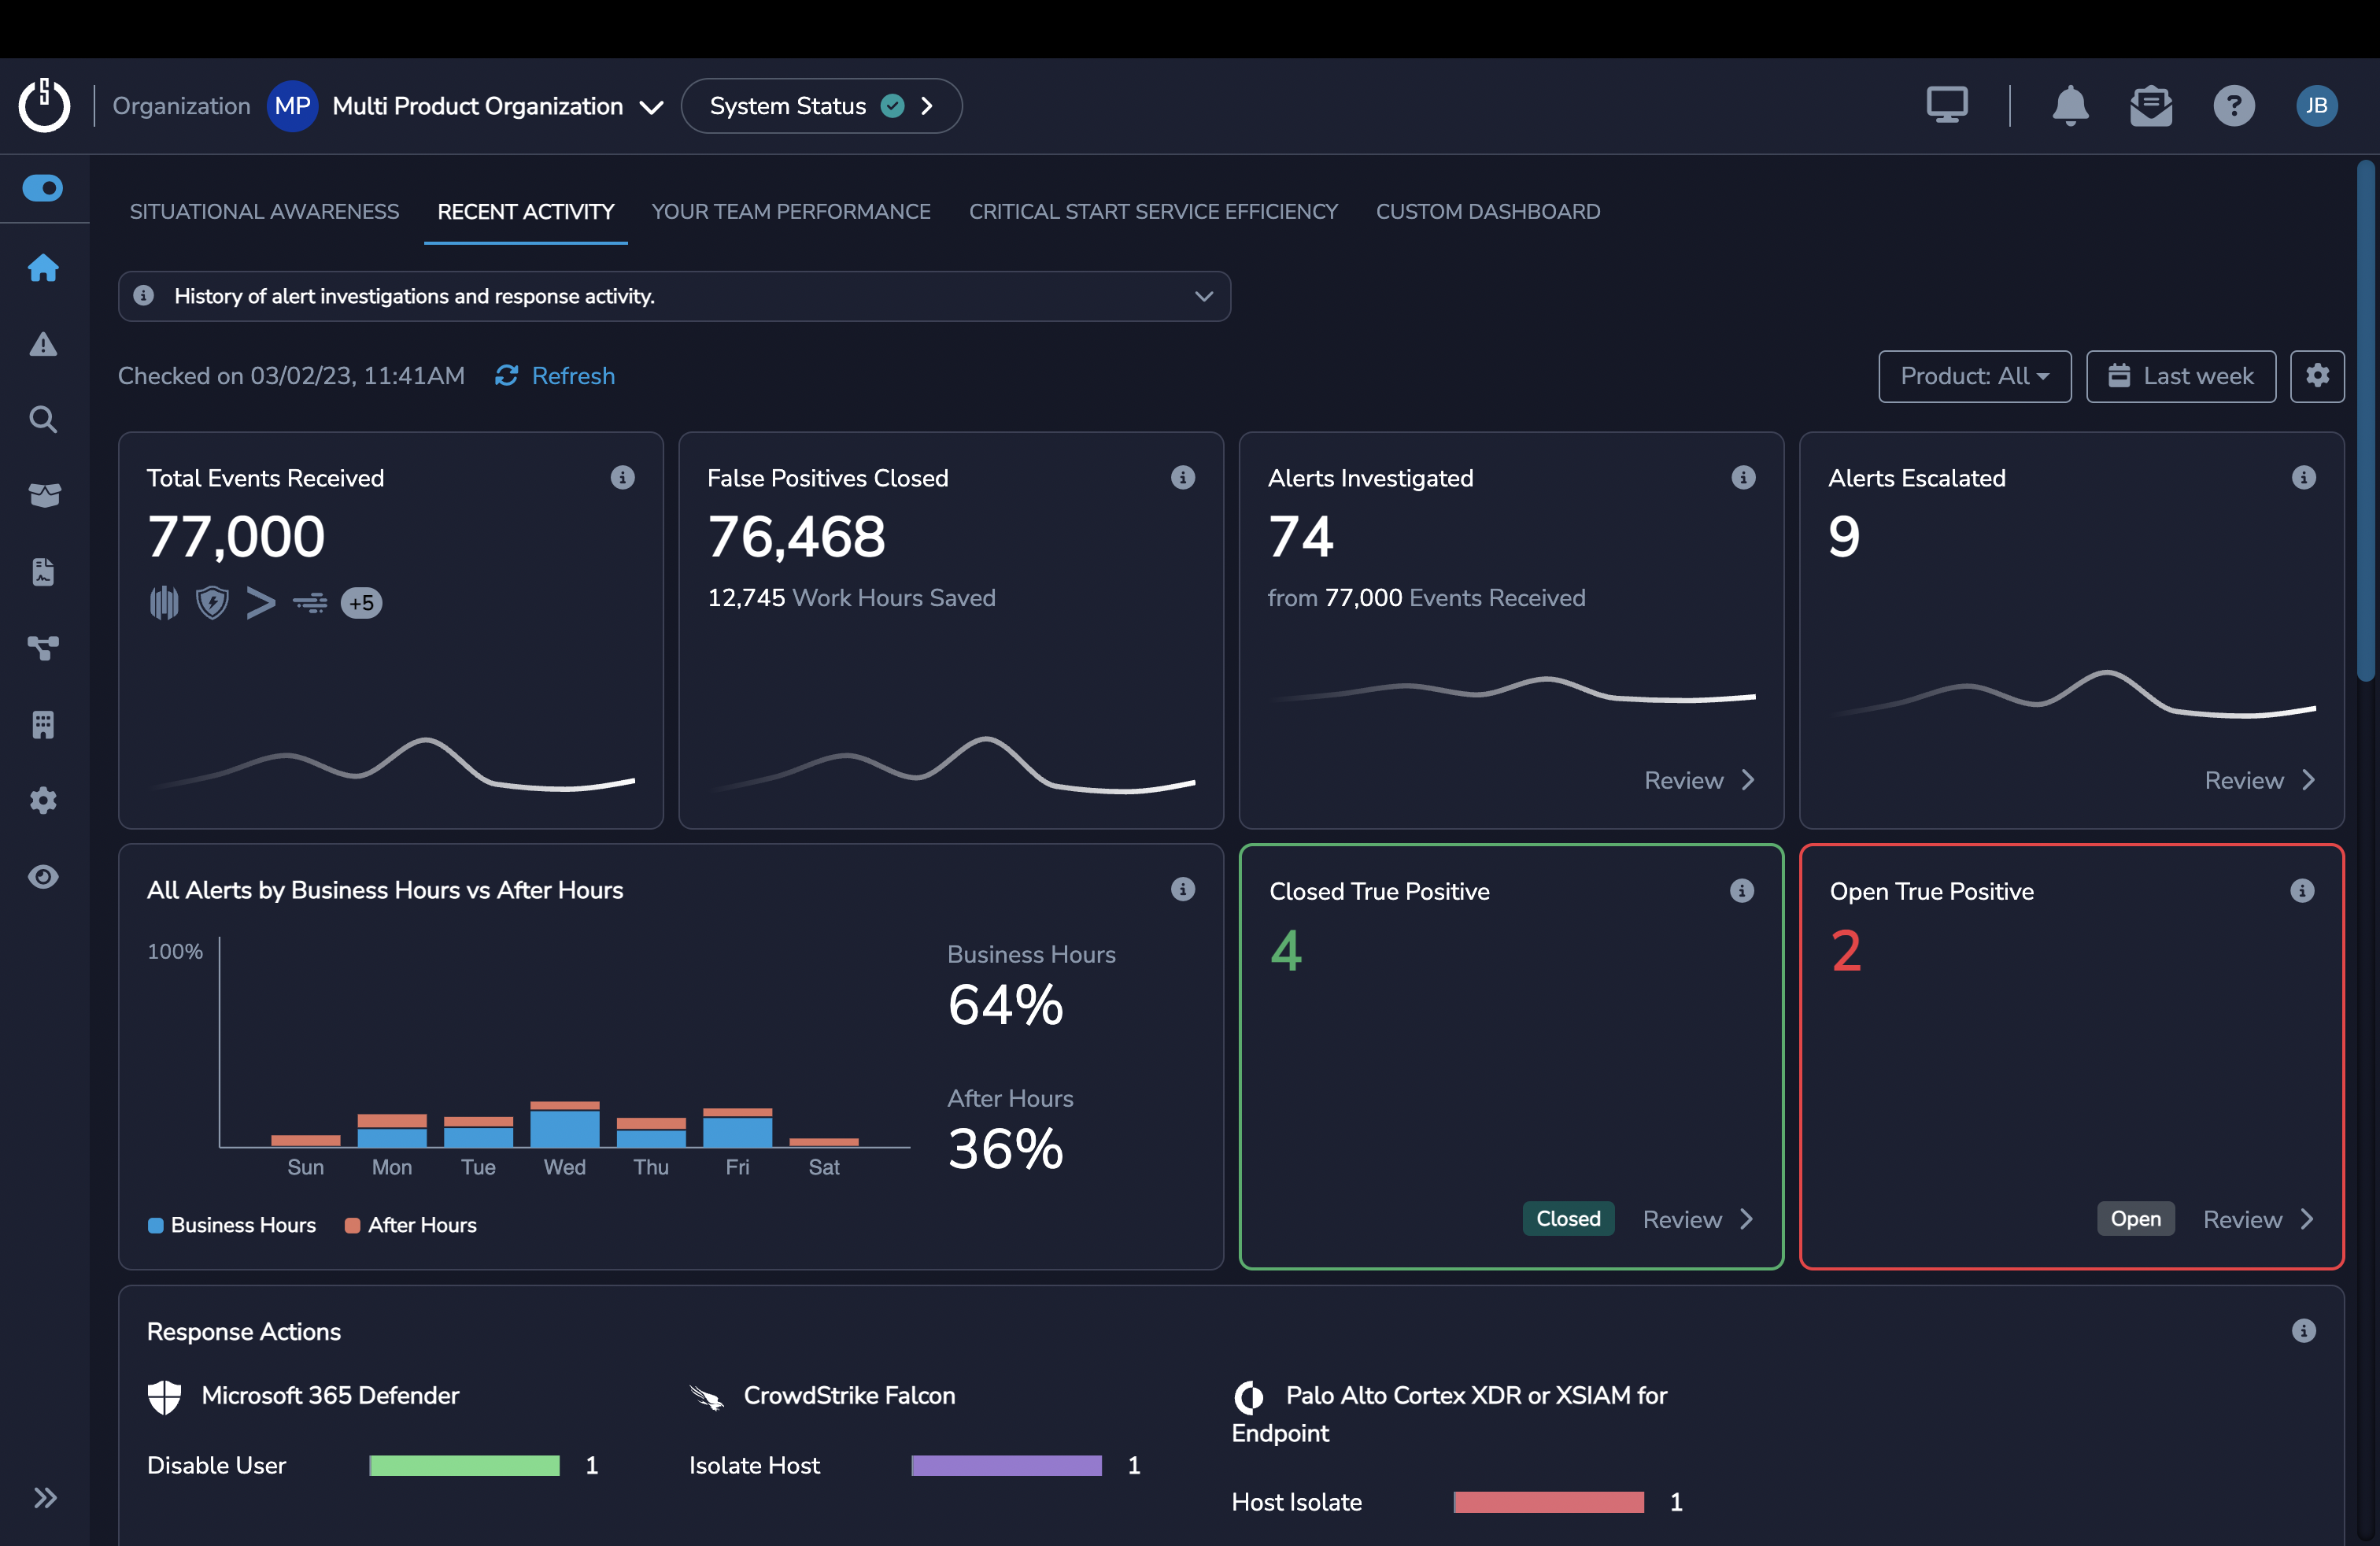Viewport: 2380px width, 1546px height.
Task: Open the workflow nodes sidebar icon
Action: tap(43, 648)
